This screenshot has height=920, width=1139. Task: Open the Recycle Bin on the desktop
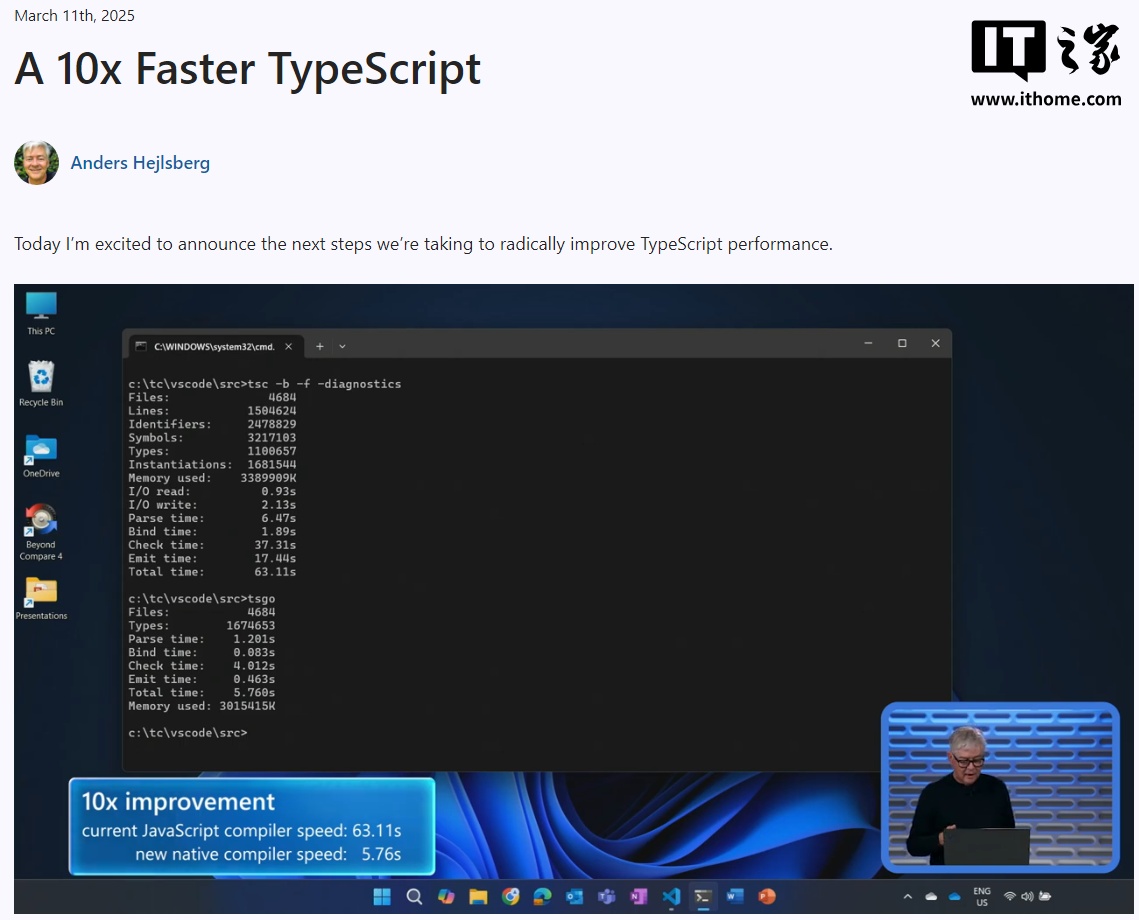[40, 375]
